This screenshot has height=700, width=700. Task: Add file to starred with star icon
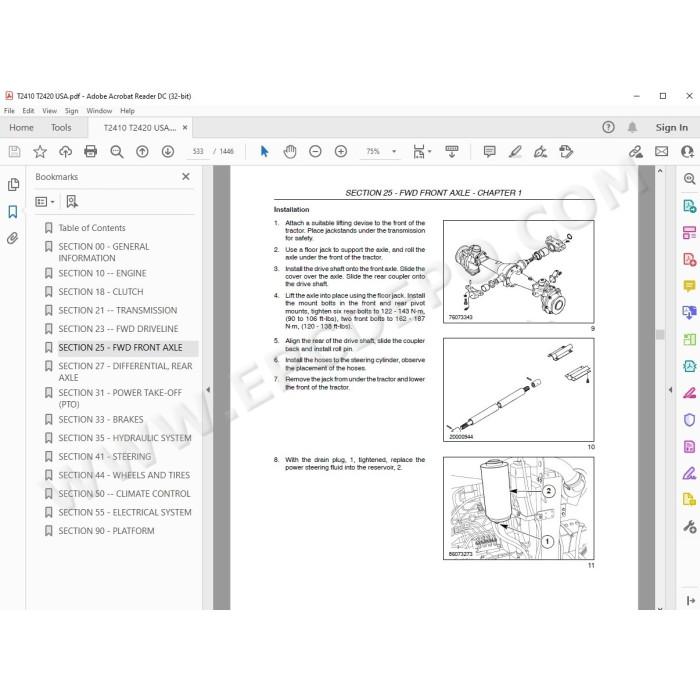point(40,152)
